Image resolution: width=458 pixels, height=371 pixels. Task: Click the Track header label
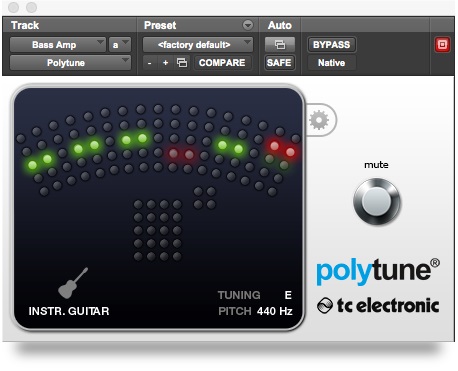click(x=25, y=25)
